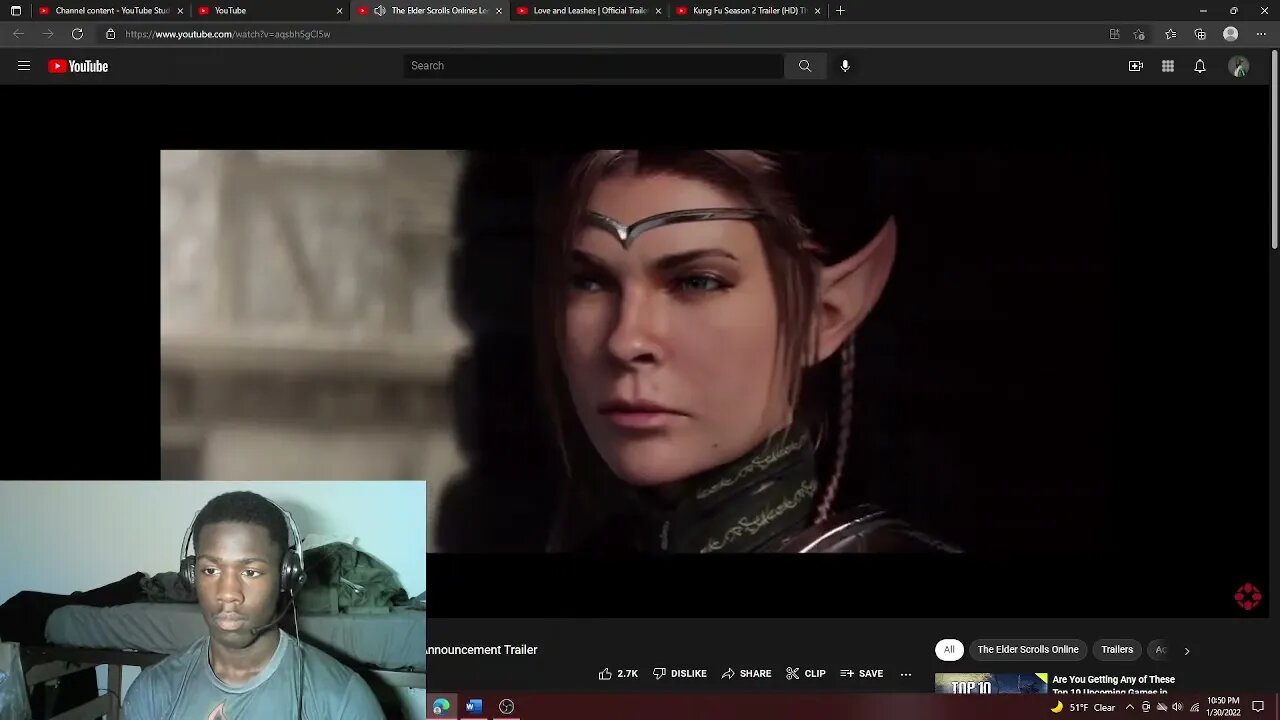Select the All filter chip
Image resolution: width=1280 pixels, height=720 pixels.
coord(949,650)
